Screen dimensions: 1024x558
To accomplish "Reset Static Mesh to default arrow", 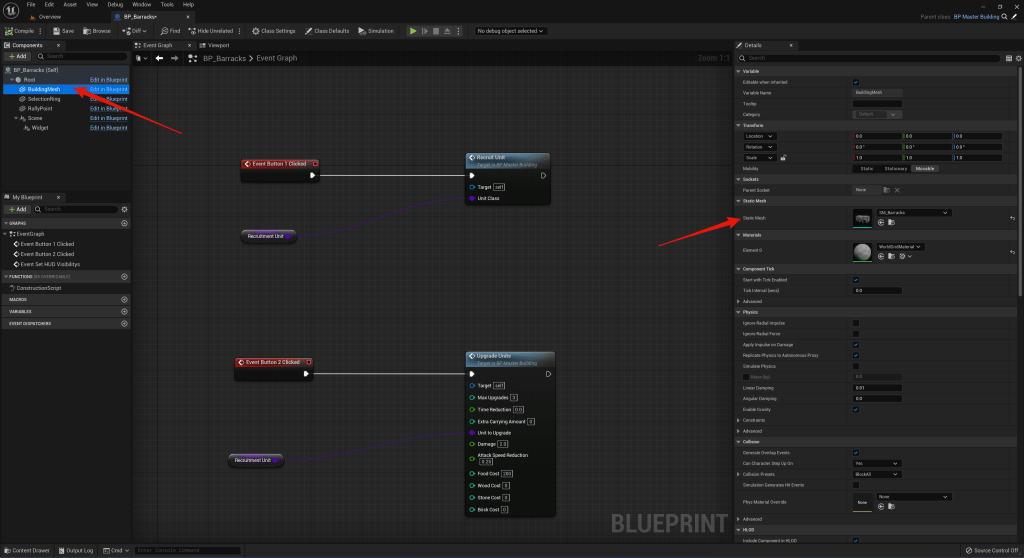I will tap(1012, 218).
